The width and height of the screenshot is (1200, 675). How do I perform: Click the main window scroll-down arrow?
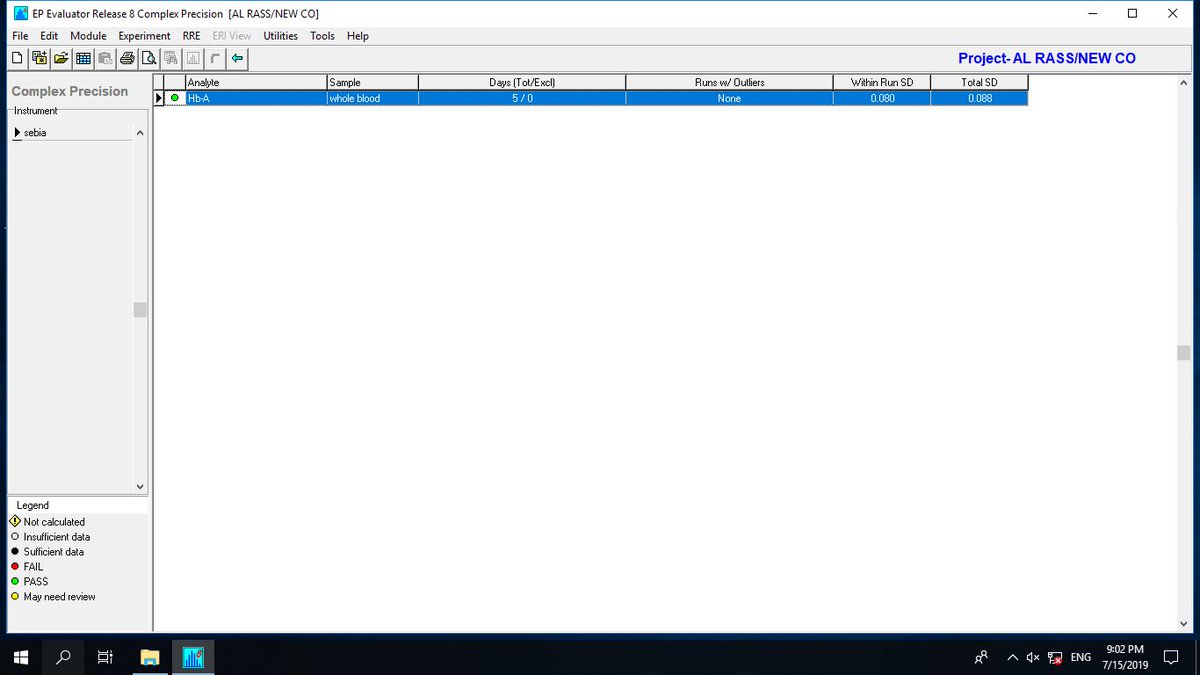click(1184, 623)
